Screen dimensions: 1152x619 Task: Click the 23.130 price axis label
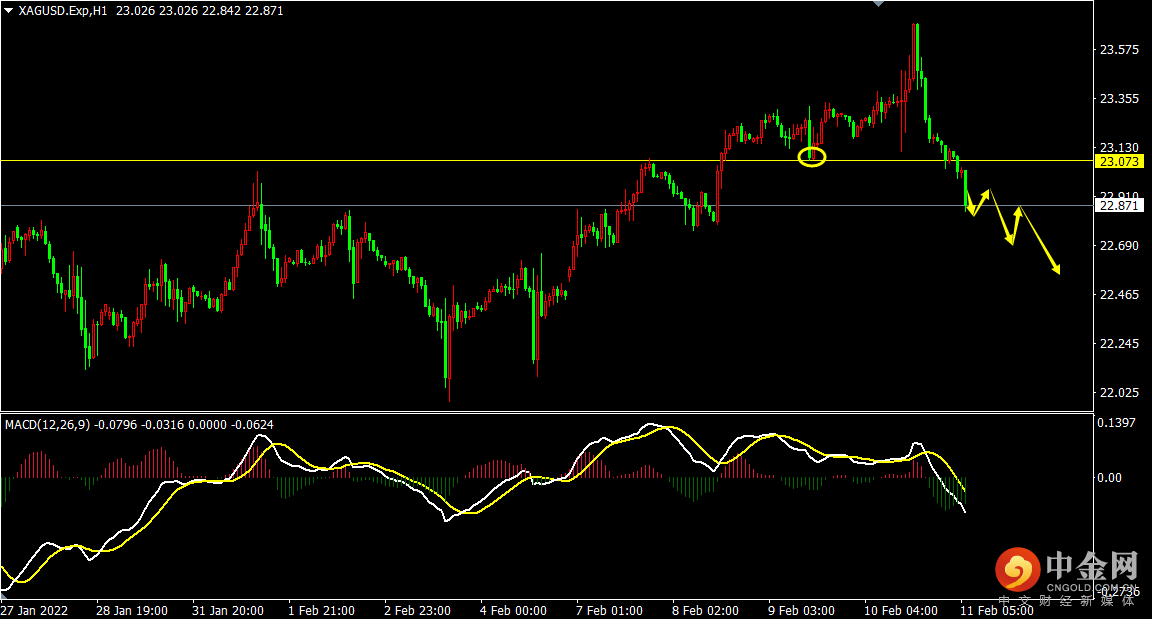1119,148
